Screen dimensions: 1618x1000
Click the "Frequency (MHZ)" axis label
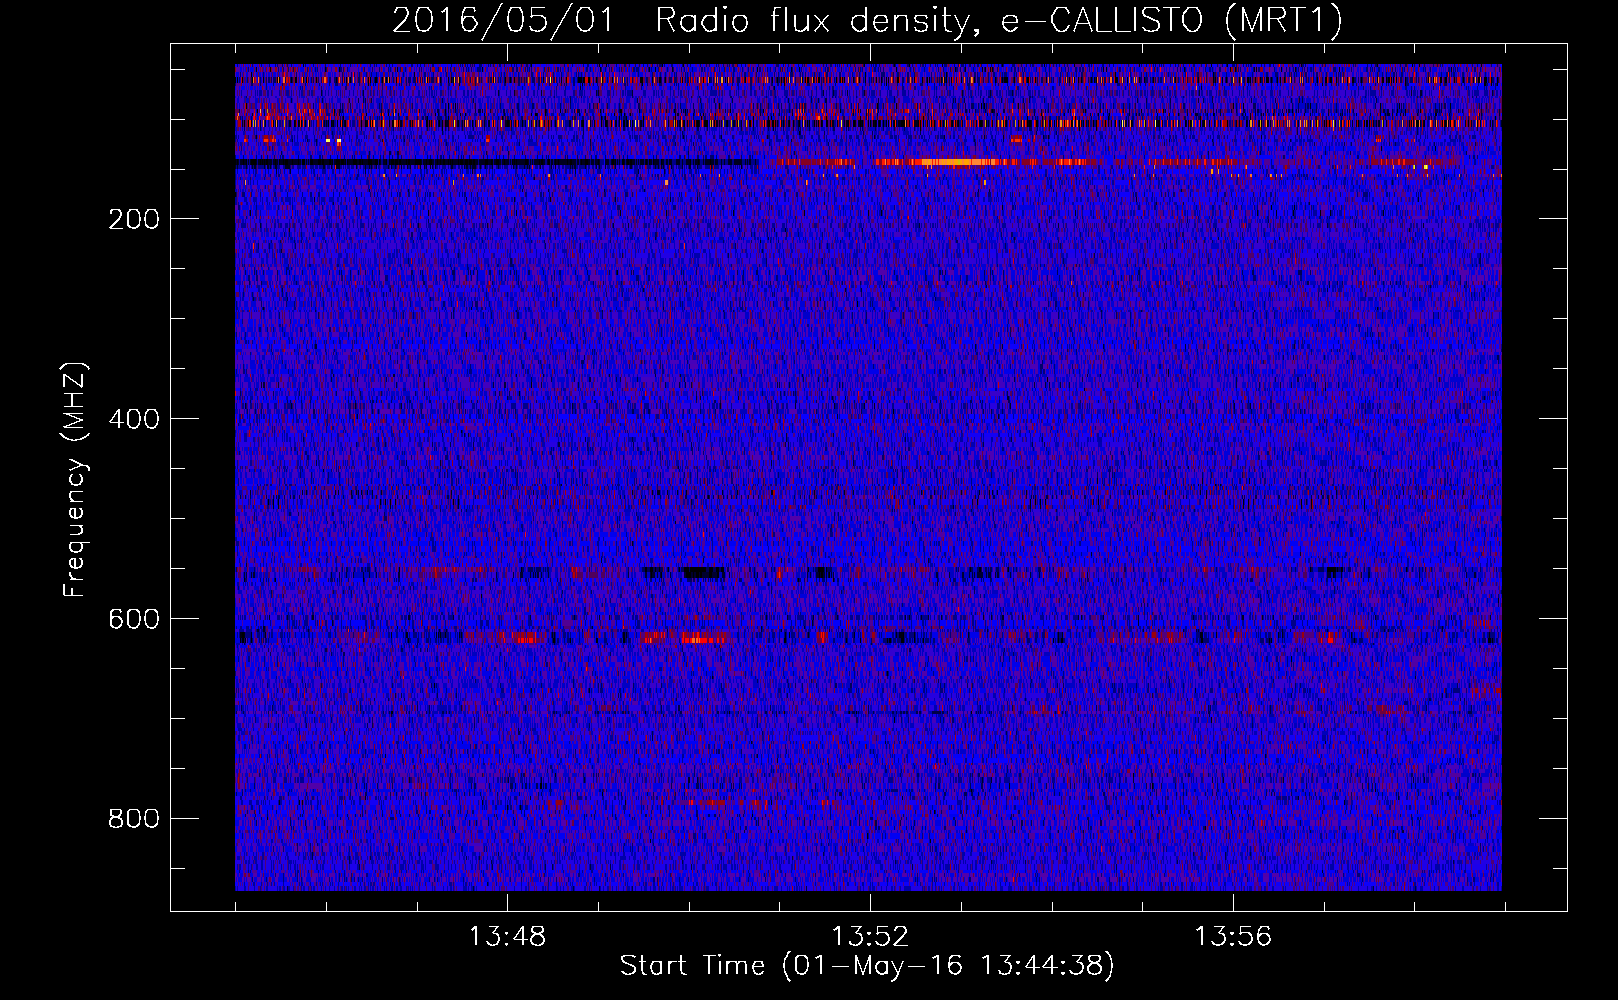click(75, 480)
